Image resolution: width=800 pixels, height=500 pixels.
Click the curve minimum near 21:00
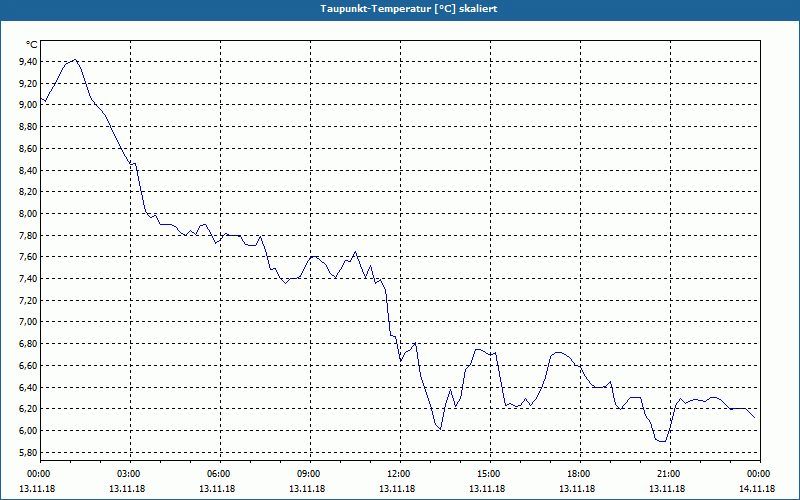[x=662, y=441]
